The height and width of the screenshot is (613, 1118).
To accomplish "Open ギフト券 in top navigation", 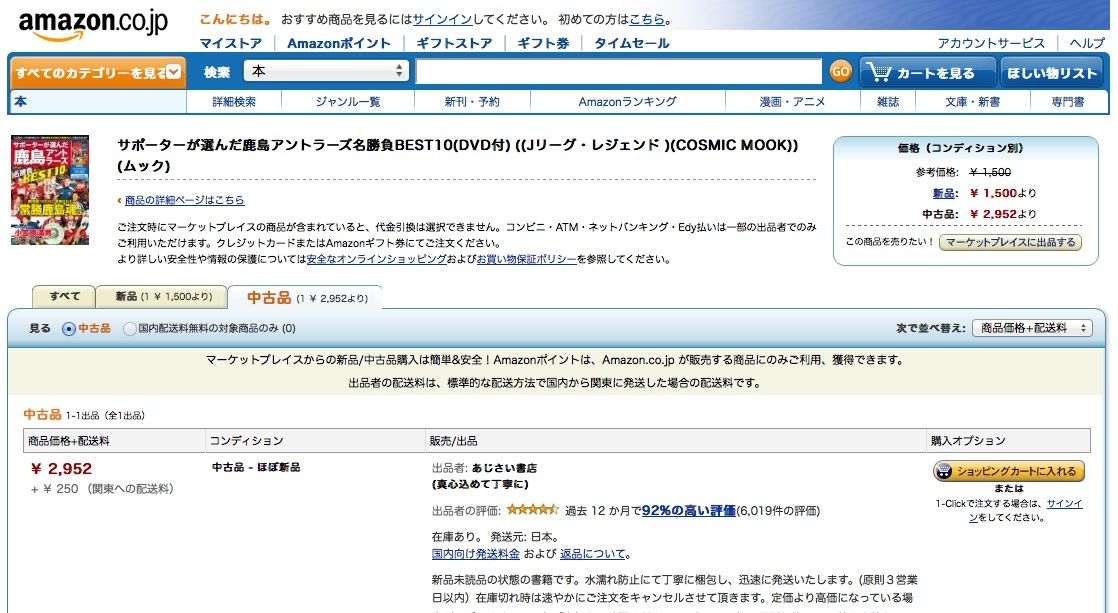I will (x=543, y=43).
